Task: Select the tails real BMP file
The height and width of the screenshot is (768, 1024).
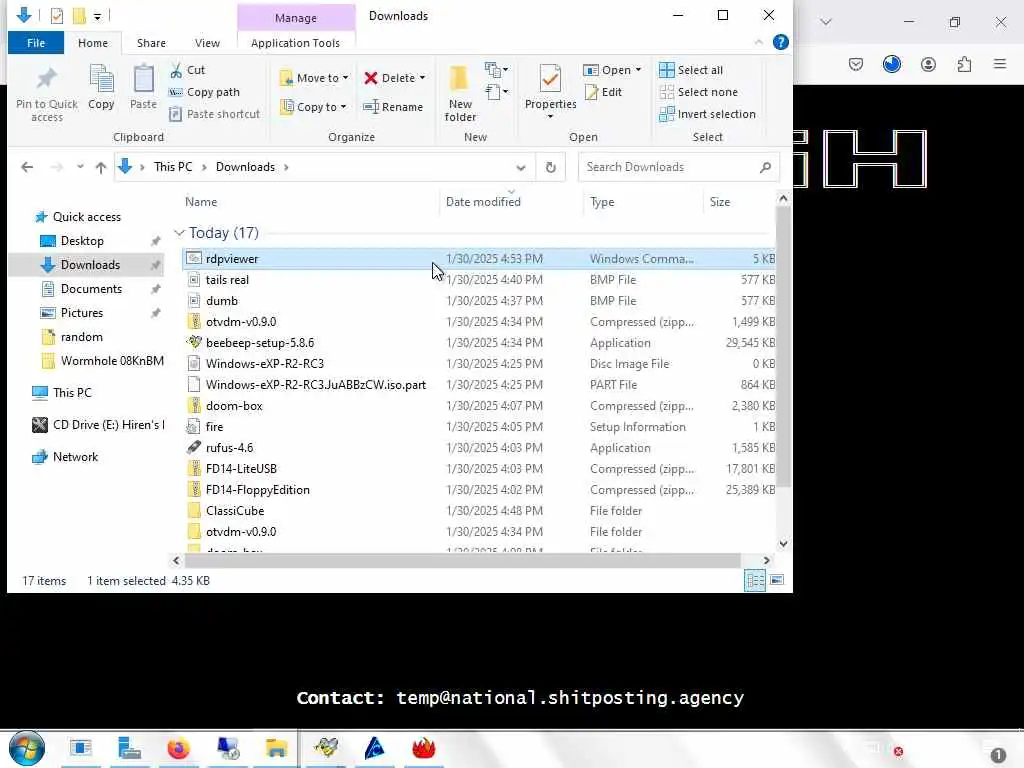Action: [x=479, y=280]
